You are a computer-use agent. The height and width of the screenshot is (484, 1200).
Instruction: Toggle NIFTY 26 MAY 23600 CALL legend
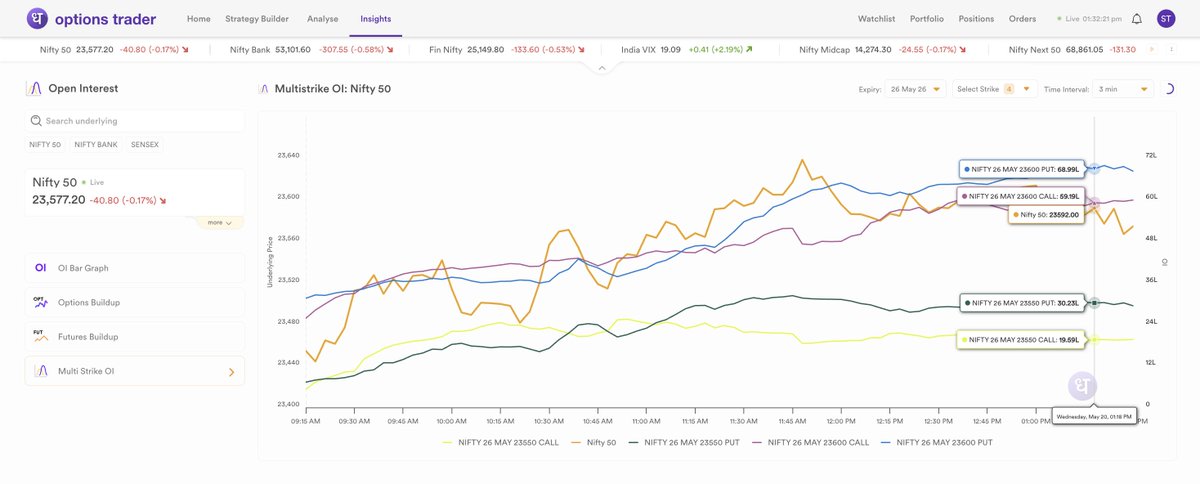pyautogui.click(x=813, y=441)
